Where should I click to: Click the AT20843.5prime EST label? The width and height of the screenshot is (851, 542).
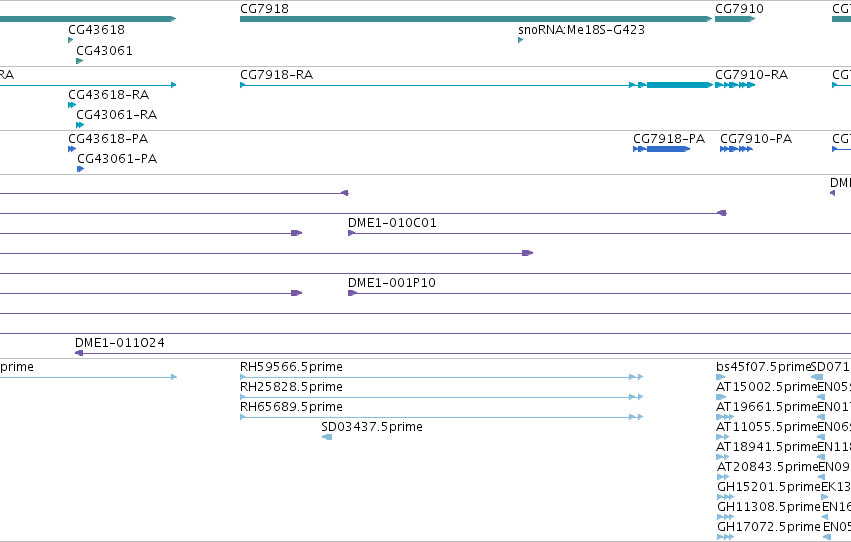767,467
